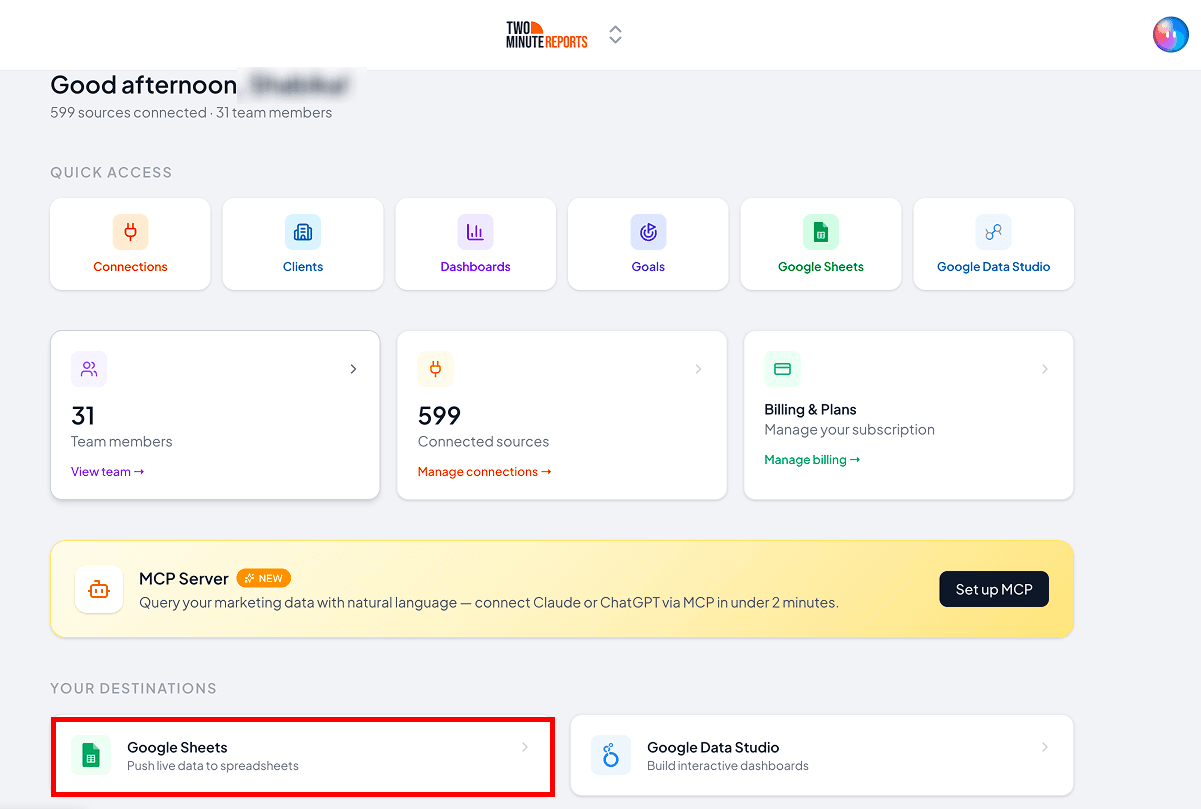Click the Set up MCP button

[994, 589]
